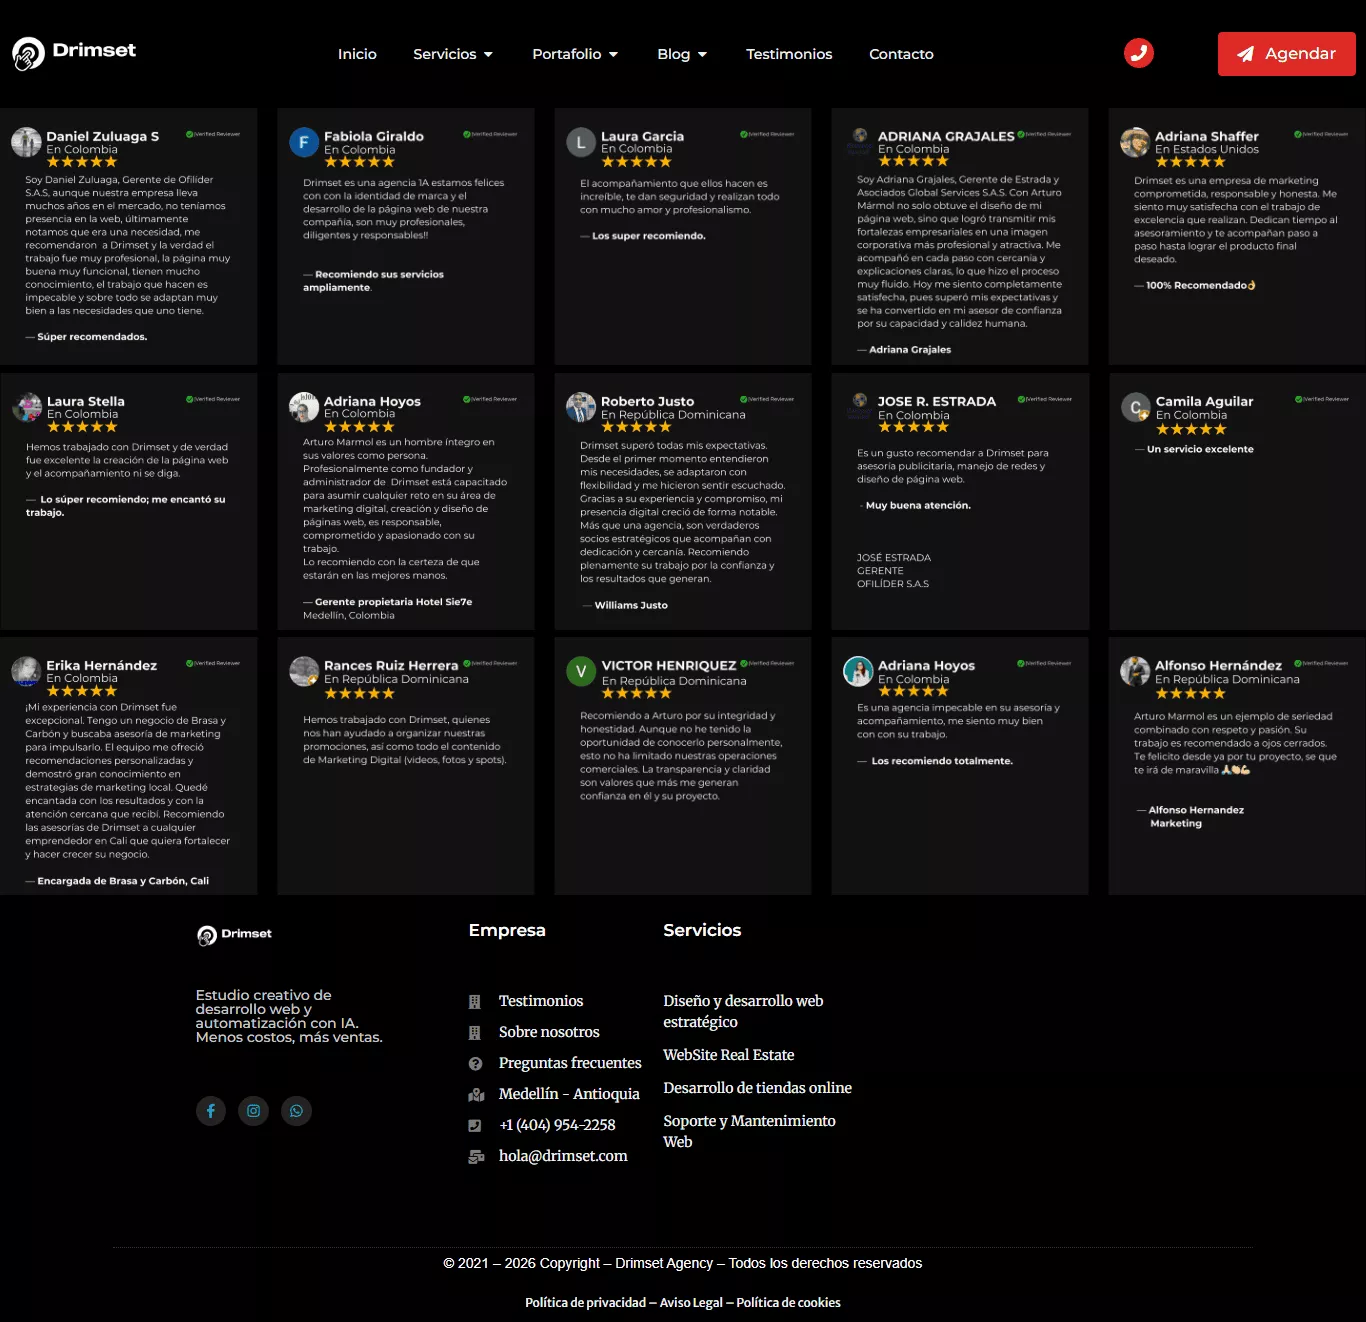Open the Instagram icon in footer

(x=254, y=1111)
